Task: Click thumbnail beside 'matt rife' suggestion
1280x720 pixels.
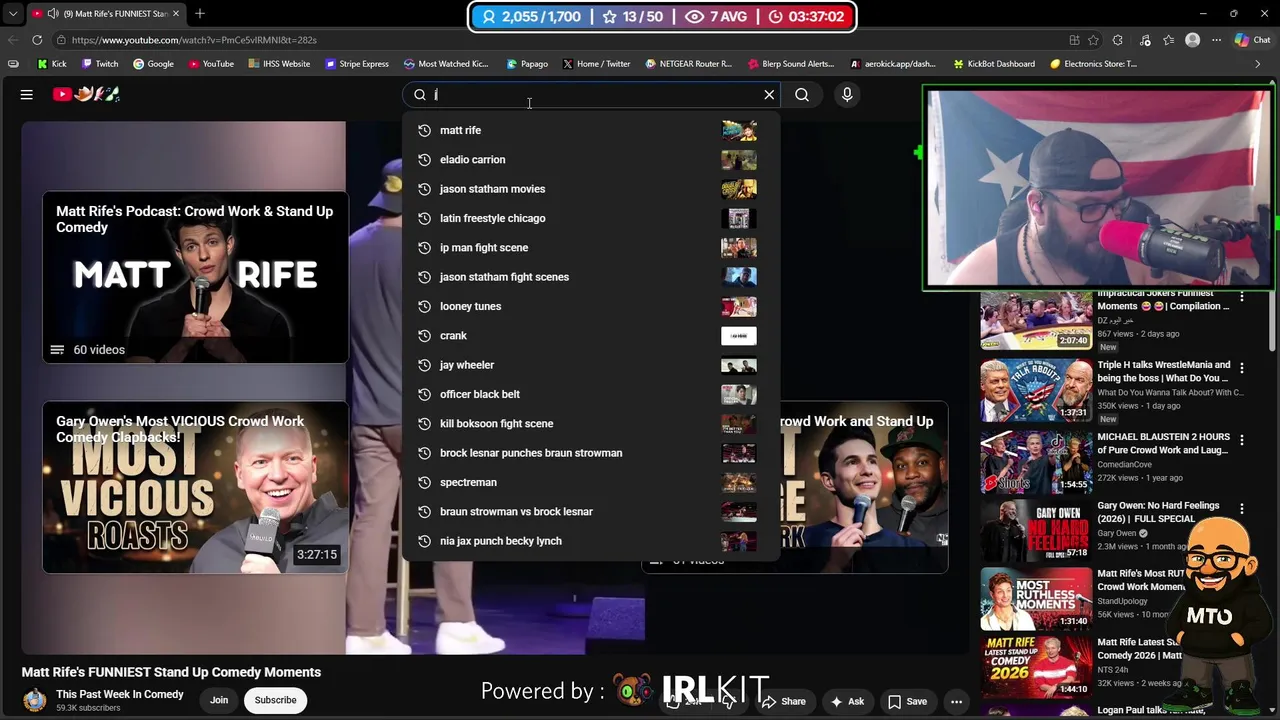Action: [x=739, y=130]
